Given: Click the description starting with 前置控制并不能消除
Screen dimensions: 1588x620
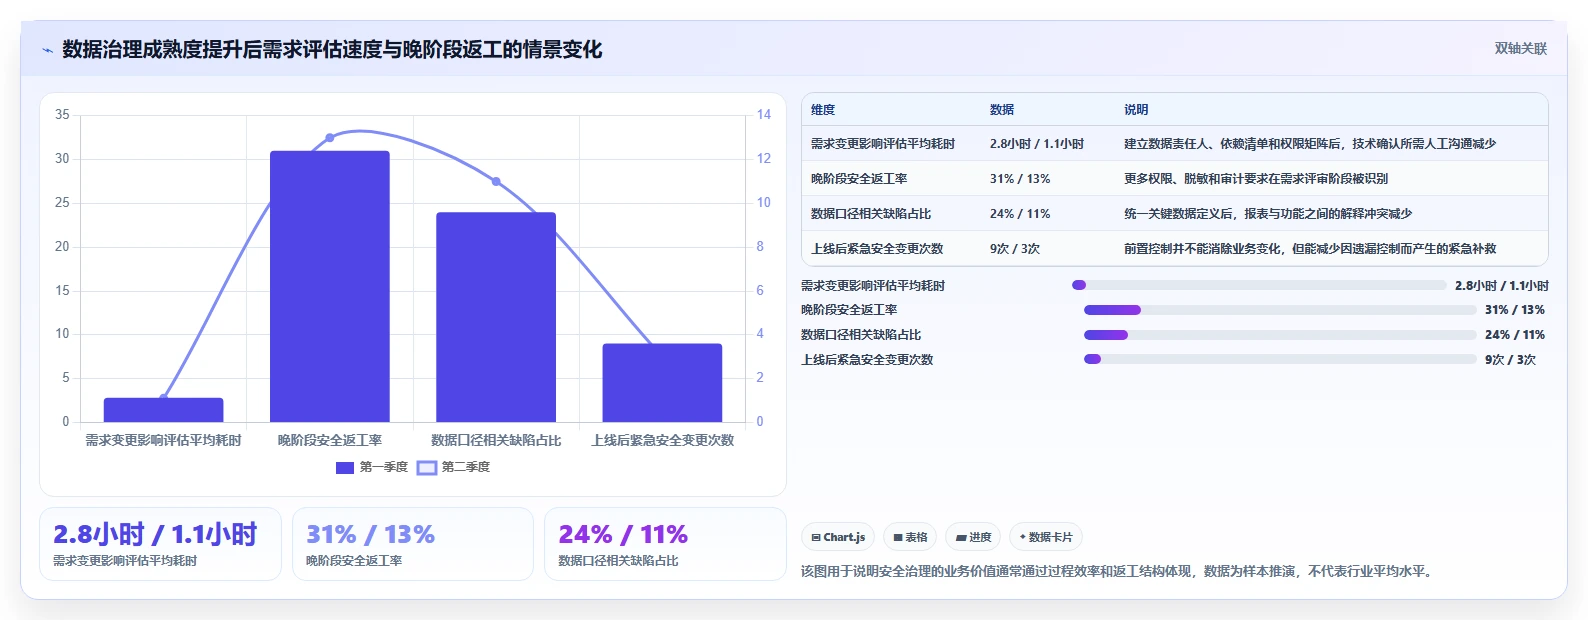Looking at the screenshot, I should click(1310, 249).
